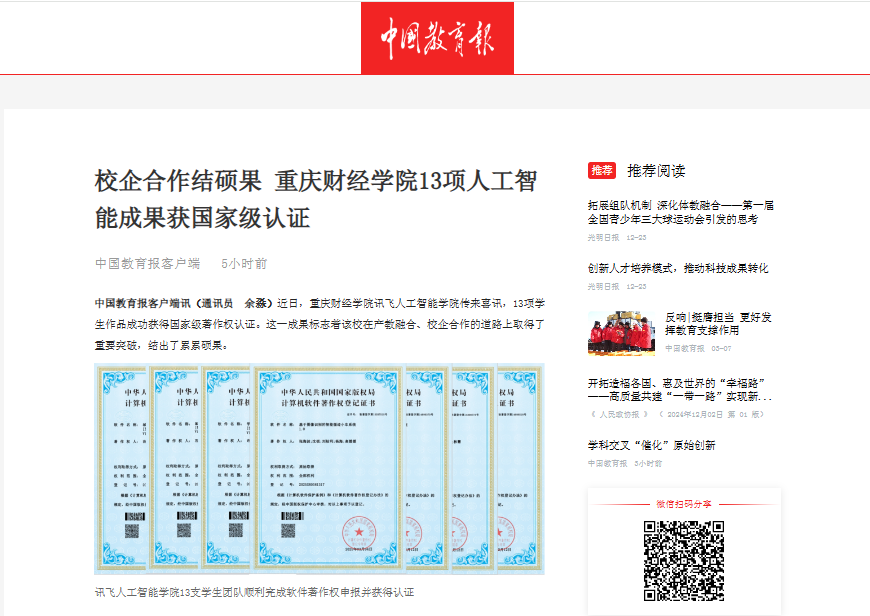Click the article's opening body paragraph
Image resolution: width=870 pixels, height=616 pixels.
click(320, 323)
